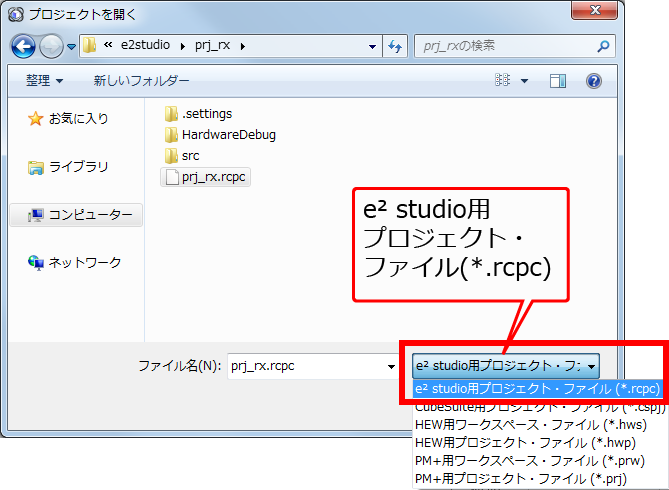Select コンピューター in the navigation pane
The width and height of the screenshot is (669, 490).
[x=76, y=215]
